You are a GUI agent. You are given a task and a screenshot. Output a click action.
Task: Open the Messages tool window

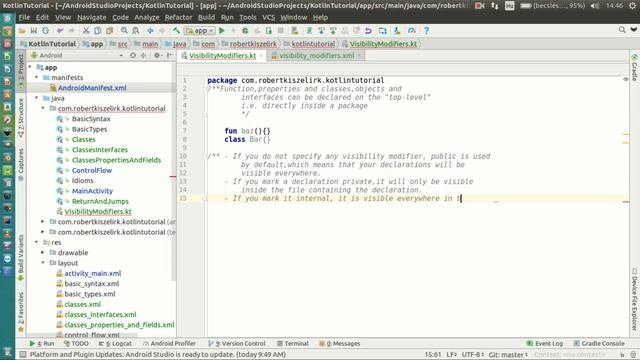coord(340,344)
